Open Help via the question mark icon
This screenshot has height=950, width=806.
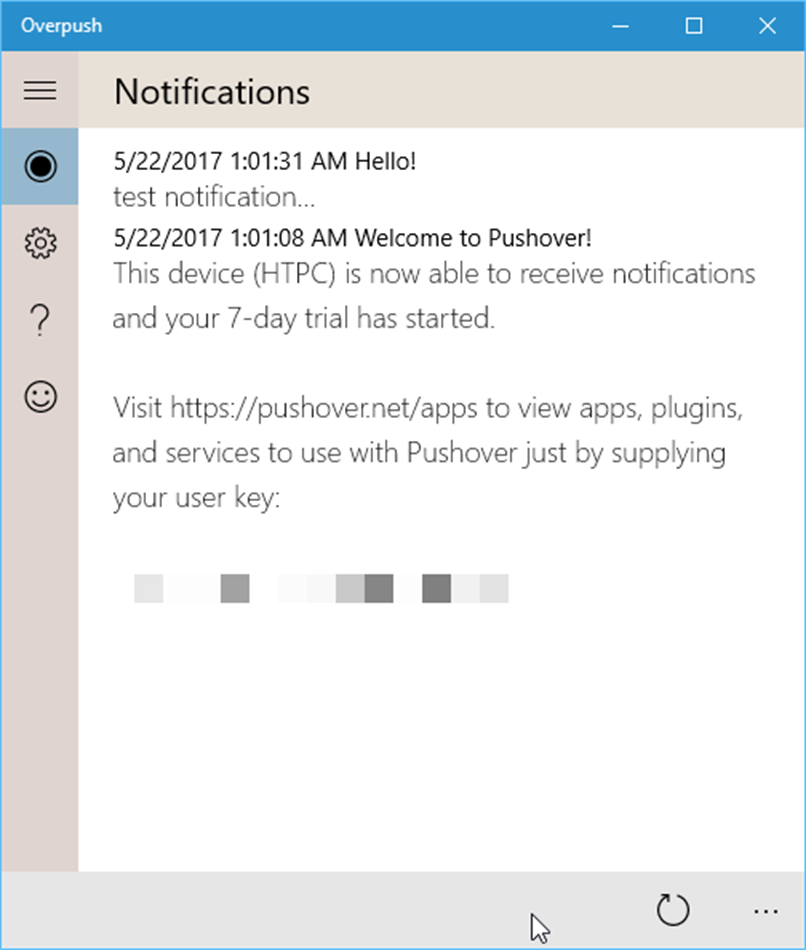click(40, 320)
